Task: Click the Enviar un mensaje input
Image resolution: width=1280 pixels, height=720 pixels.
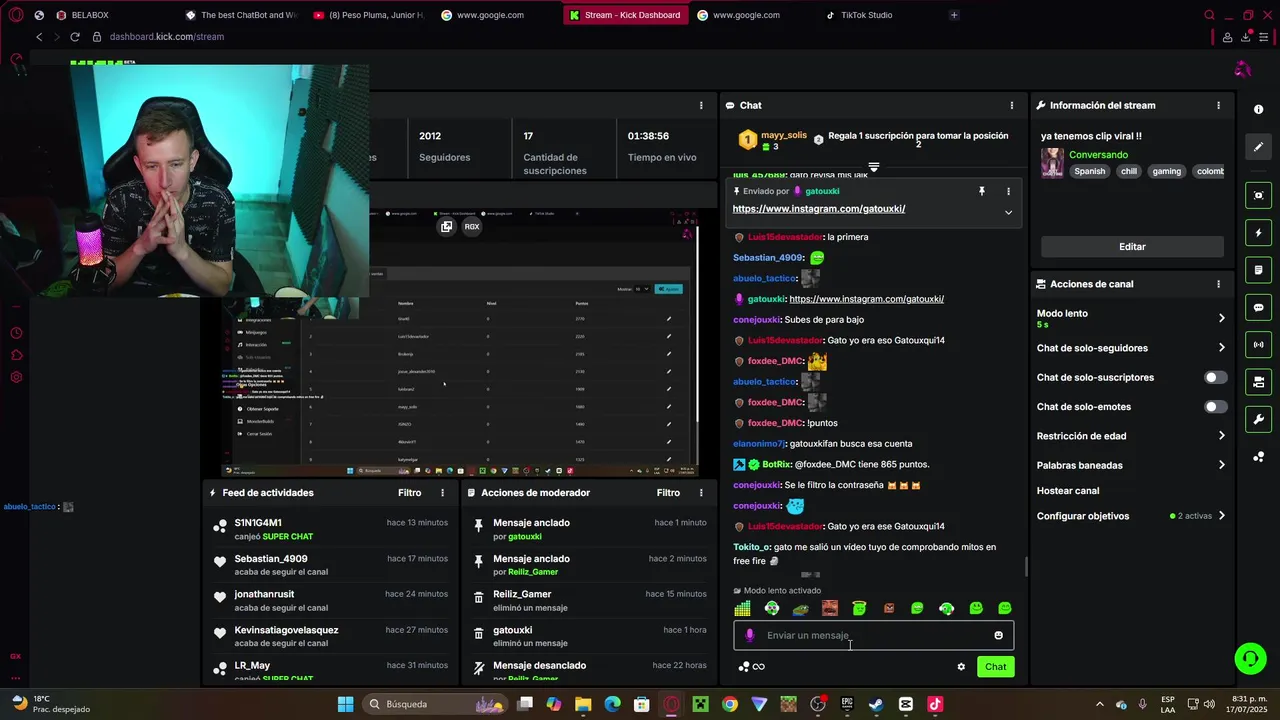Action: click(x=873, y=635)
